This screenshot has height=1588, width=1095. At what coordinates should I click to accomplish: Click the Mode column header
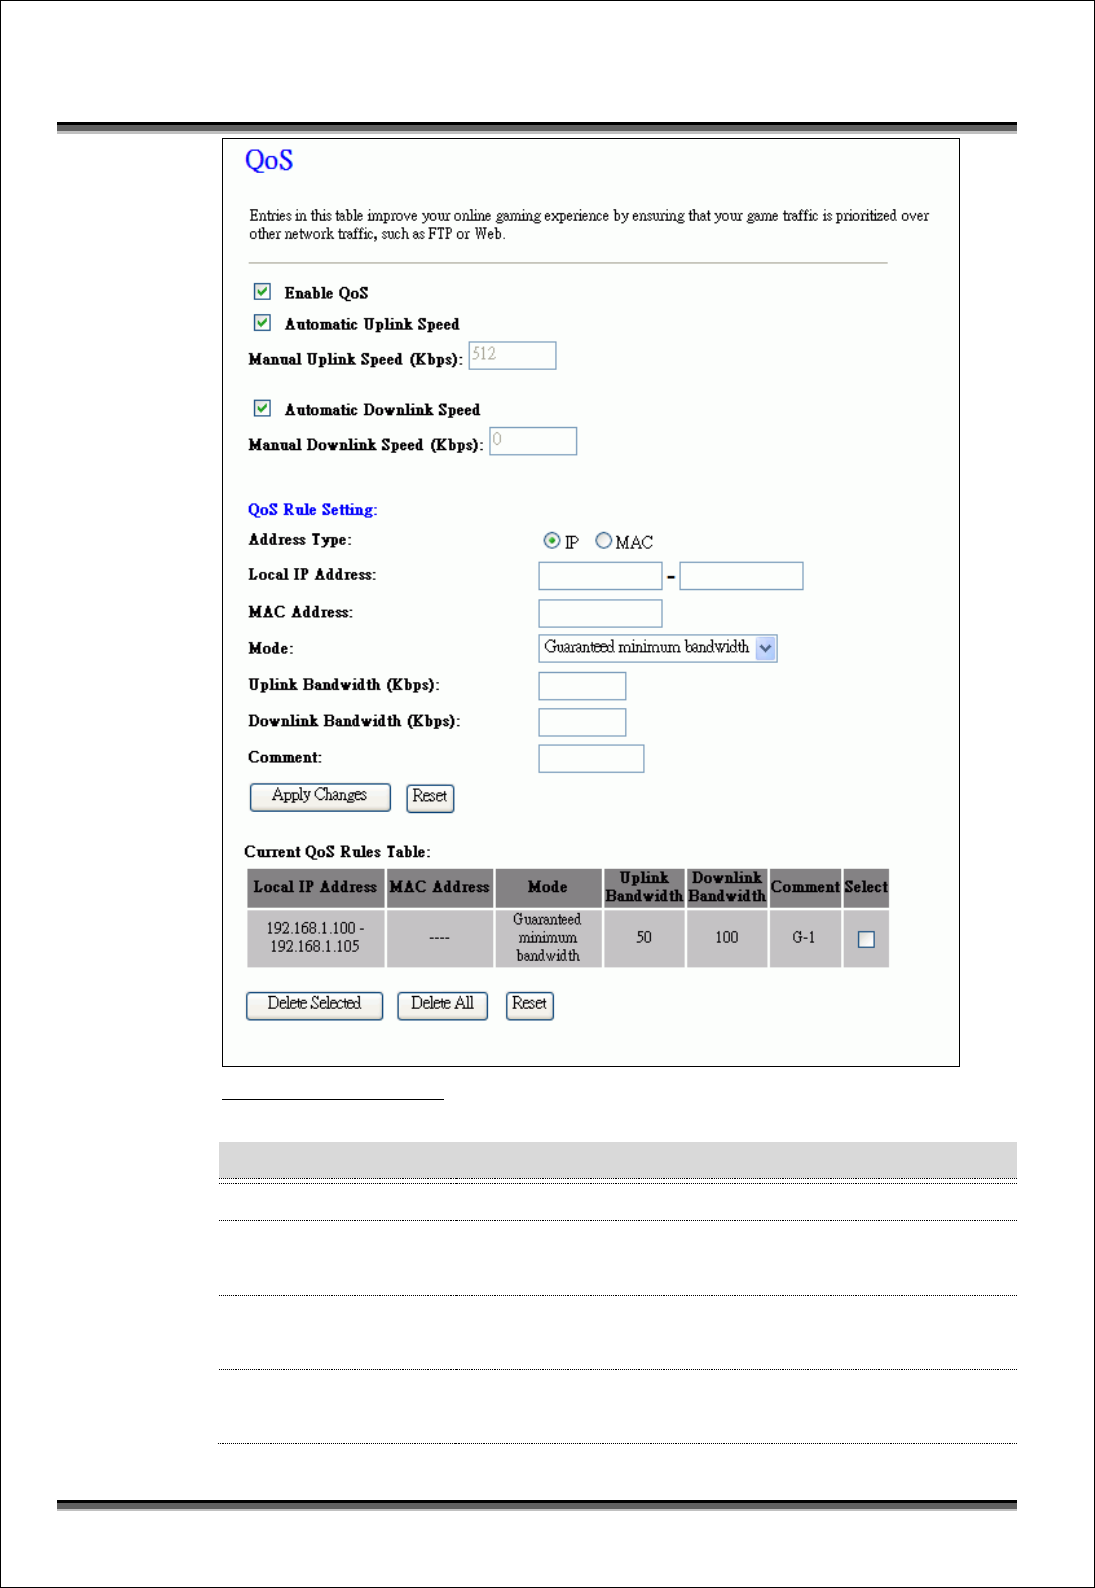(x=547, y=887)
